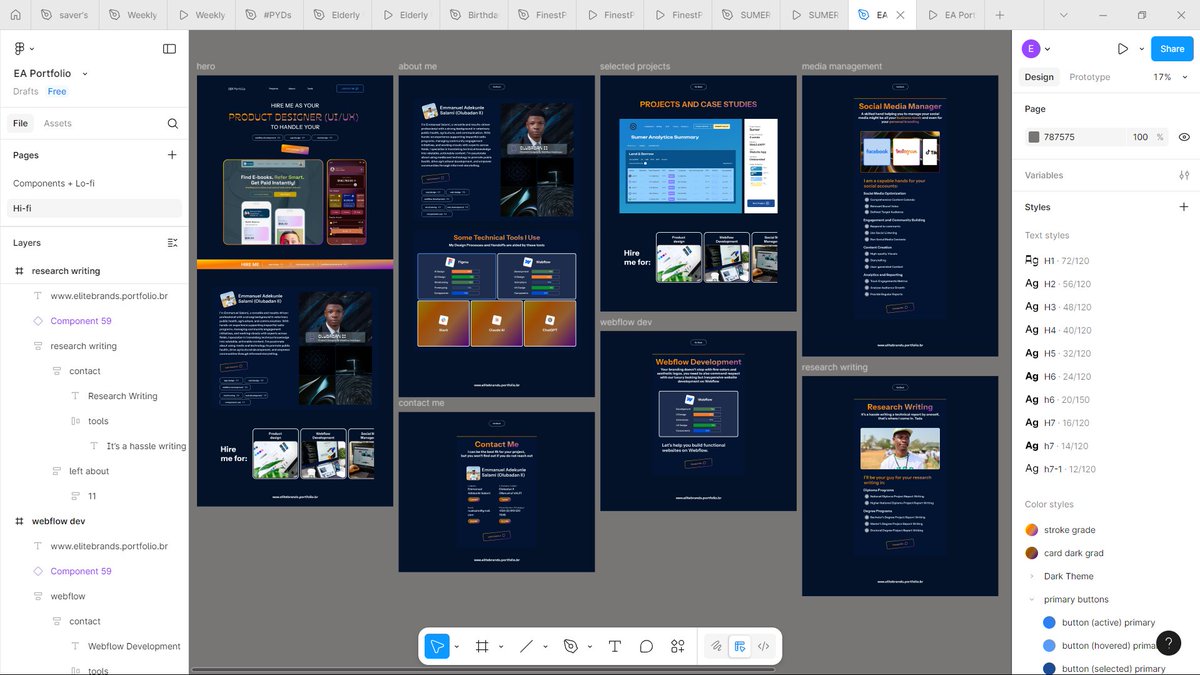This screenshot has width=1200, height=675.
Task: Toggle page background visibility eye icon
Action: click(1184, 137)
